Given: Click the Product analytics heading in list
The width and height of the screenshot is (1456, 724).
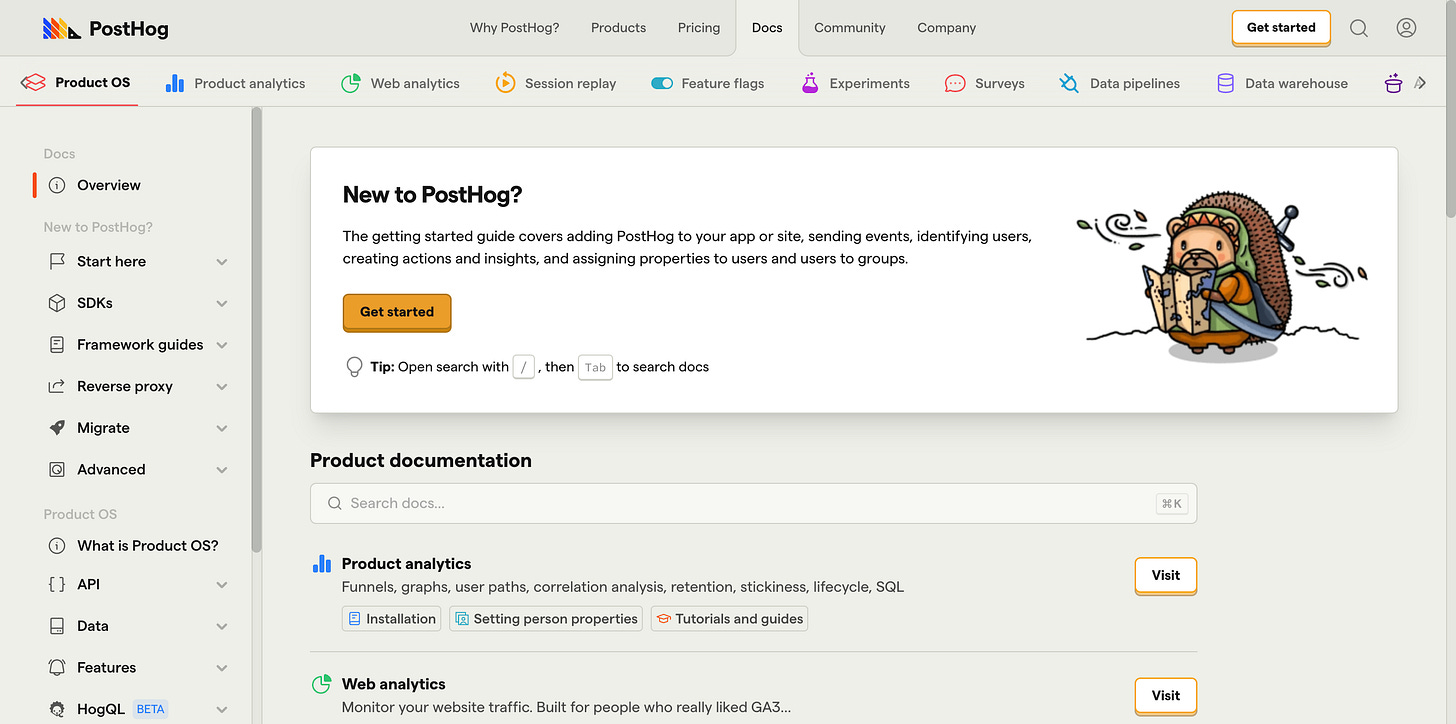Looking at the screenshot, I should point(406,564).
